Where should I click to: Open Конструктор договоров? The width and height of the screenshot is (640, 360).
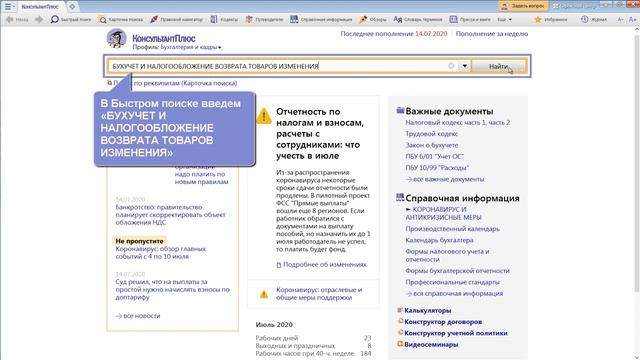pos(443,322)
